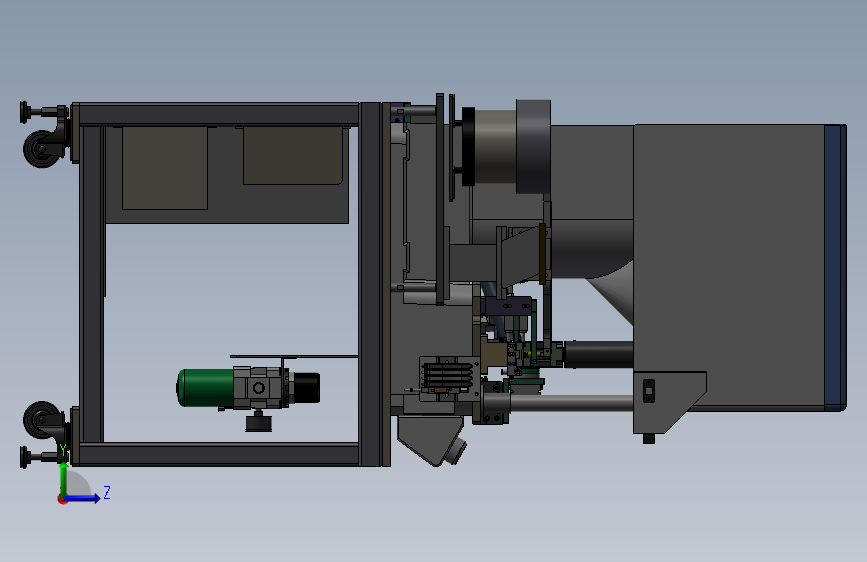
Task: Select the left tan panel inside the frame
Action: point(165,168)
